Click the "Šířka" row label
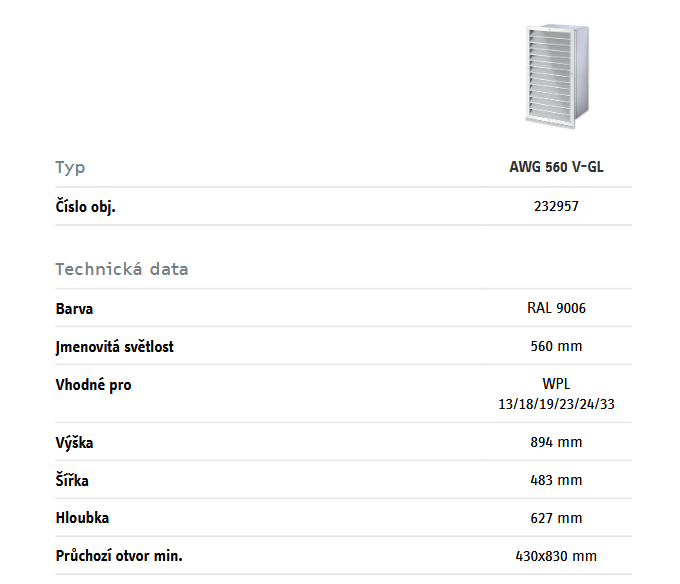 (x=72, y=480)
